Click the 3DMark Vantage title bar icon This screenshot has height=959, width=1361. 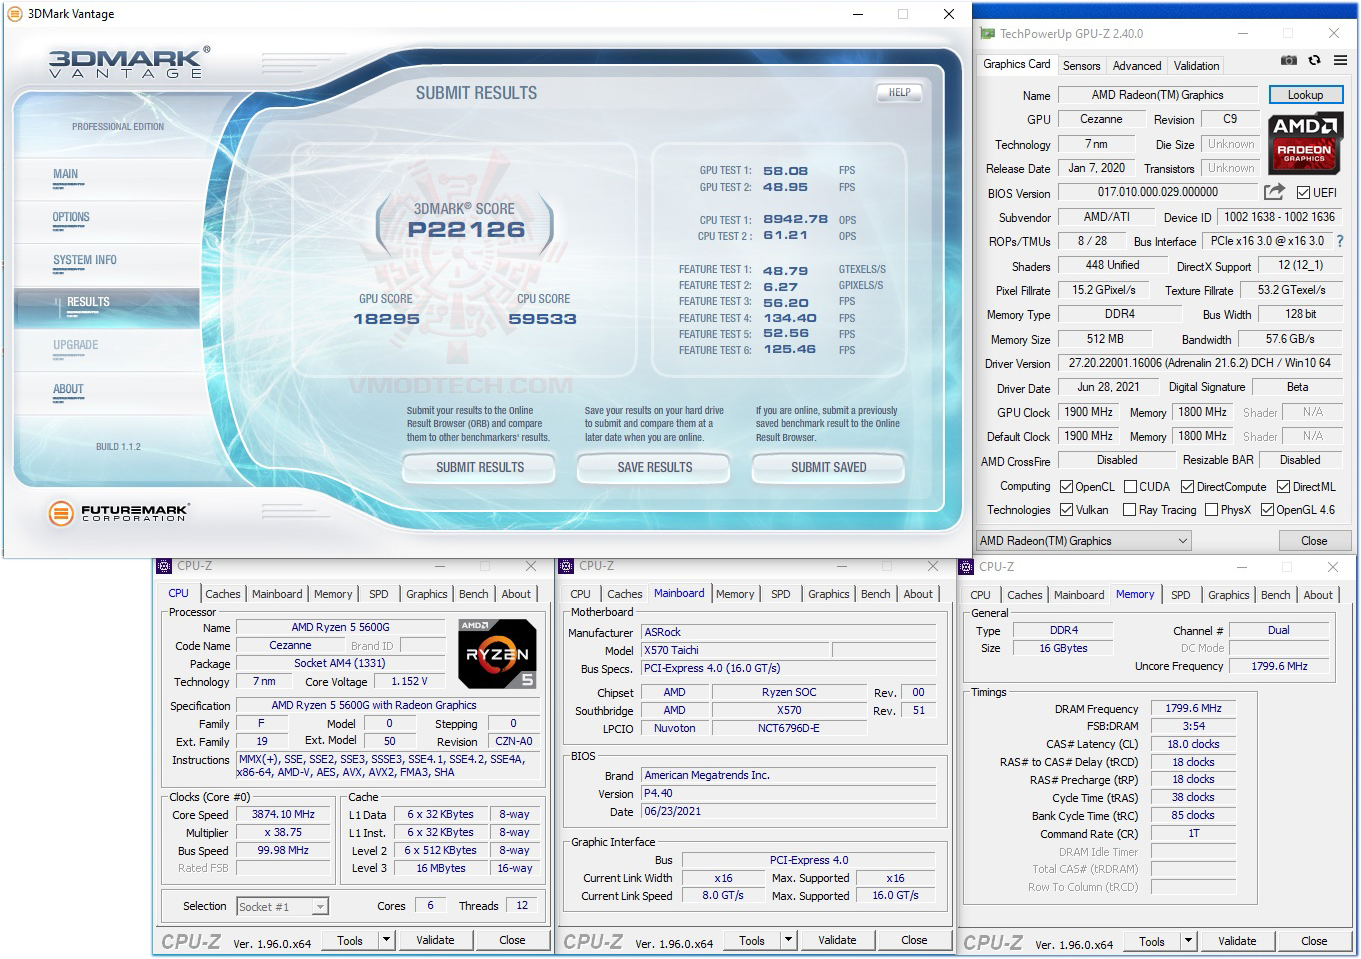tap(14, 14)
